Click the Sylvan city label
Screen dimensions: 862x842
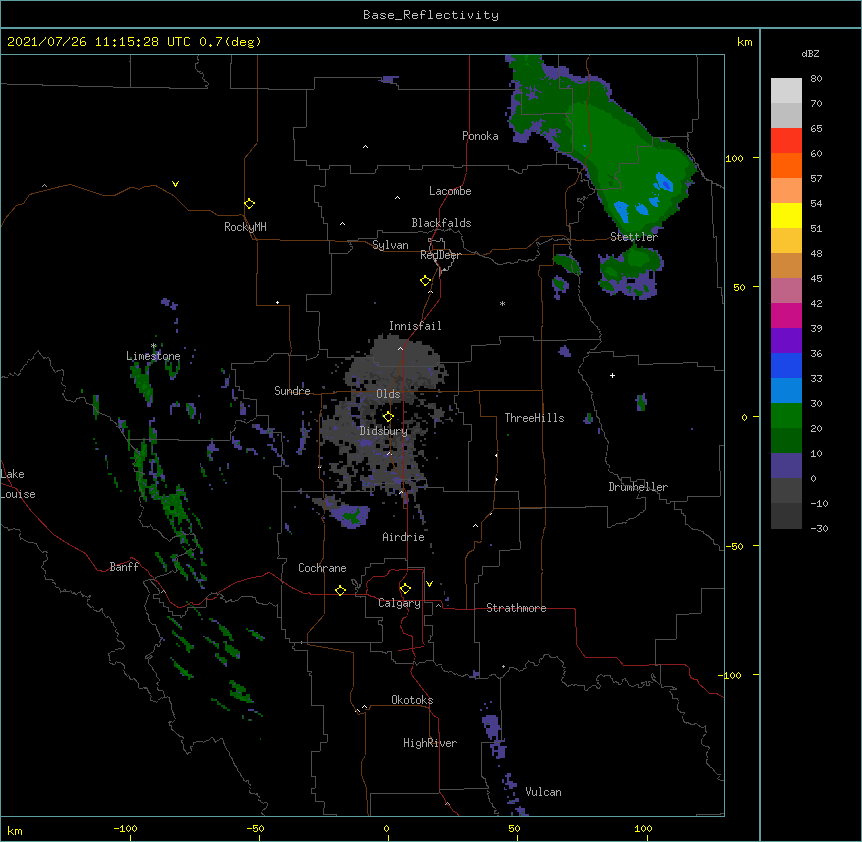pyautogui.click(x=390, y=245)
